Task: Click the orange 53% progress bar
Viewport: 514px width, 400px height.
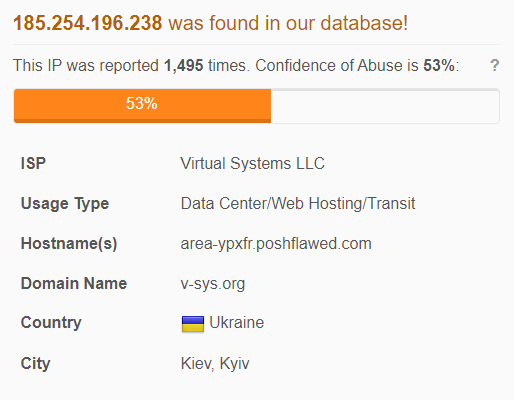Action: (142, 106)
